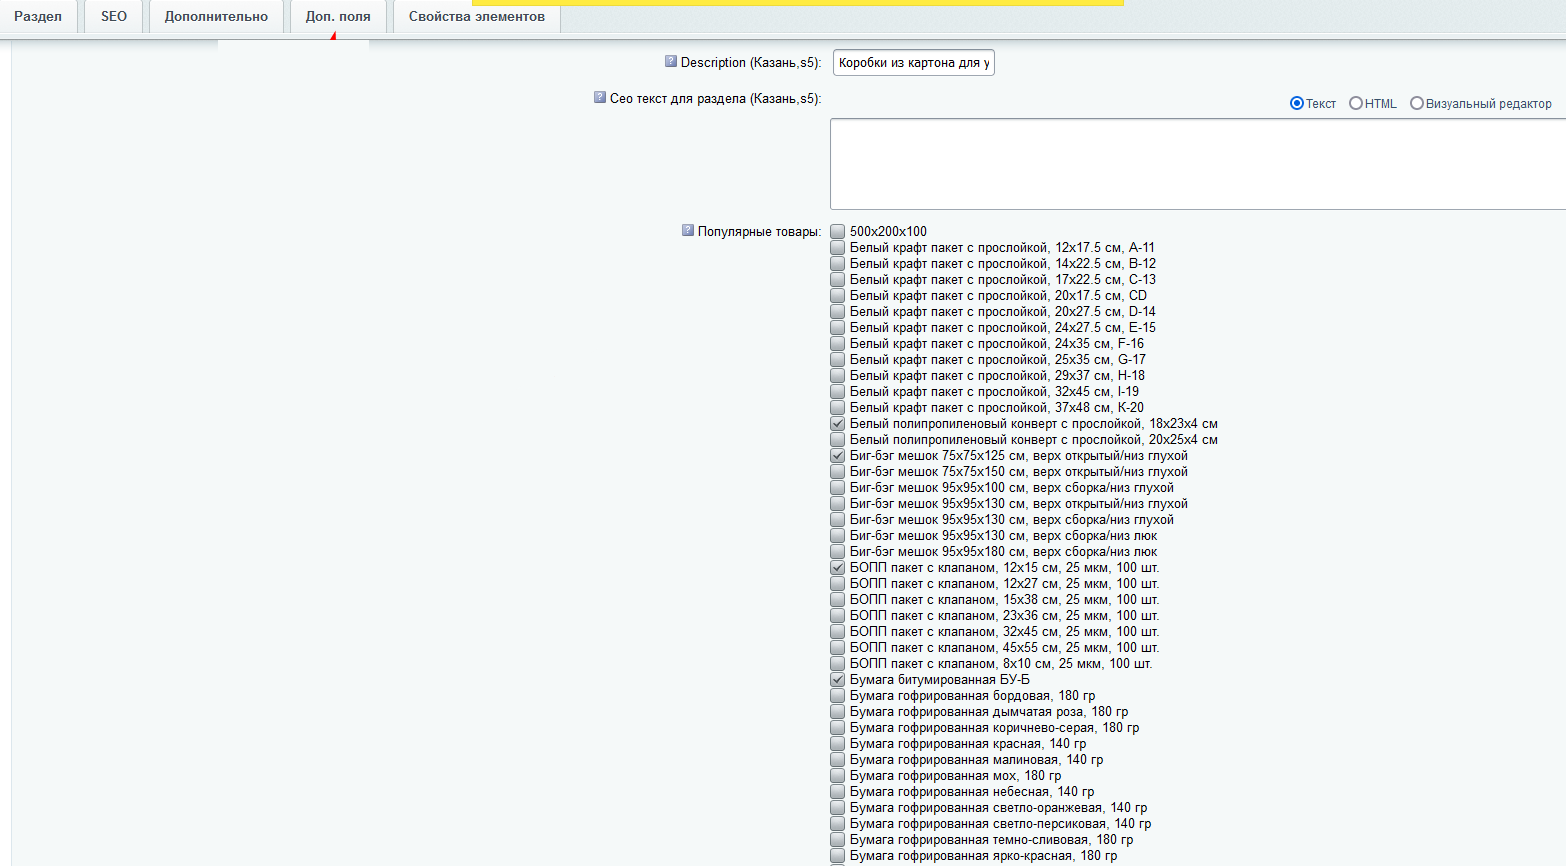
Task: Select the Доп. поля tab
Action: [x=338, y=17]
